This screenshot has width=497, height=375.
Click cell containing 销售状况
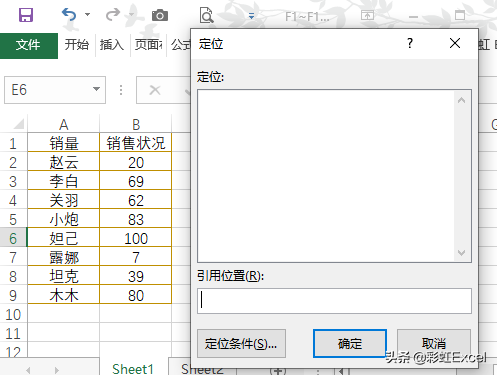pos(136,143)
